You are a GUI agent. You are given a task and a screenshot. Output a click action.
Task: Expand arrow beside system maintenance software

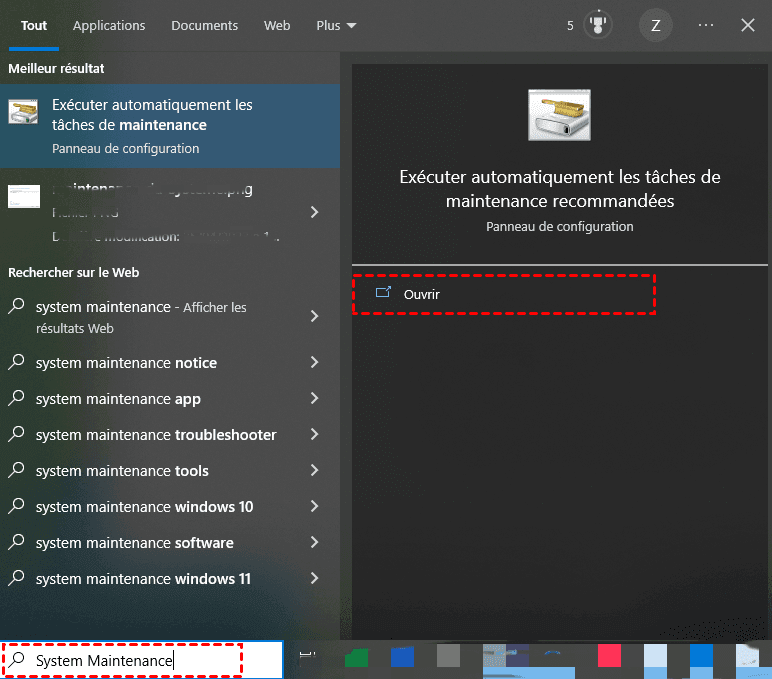point(314,542)
